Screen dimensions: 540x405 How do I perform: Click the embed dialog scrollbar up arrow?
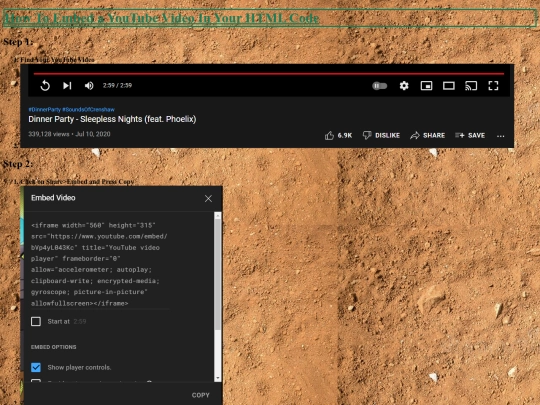coord(218,216)
